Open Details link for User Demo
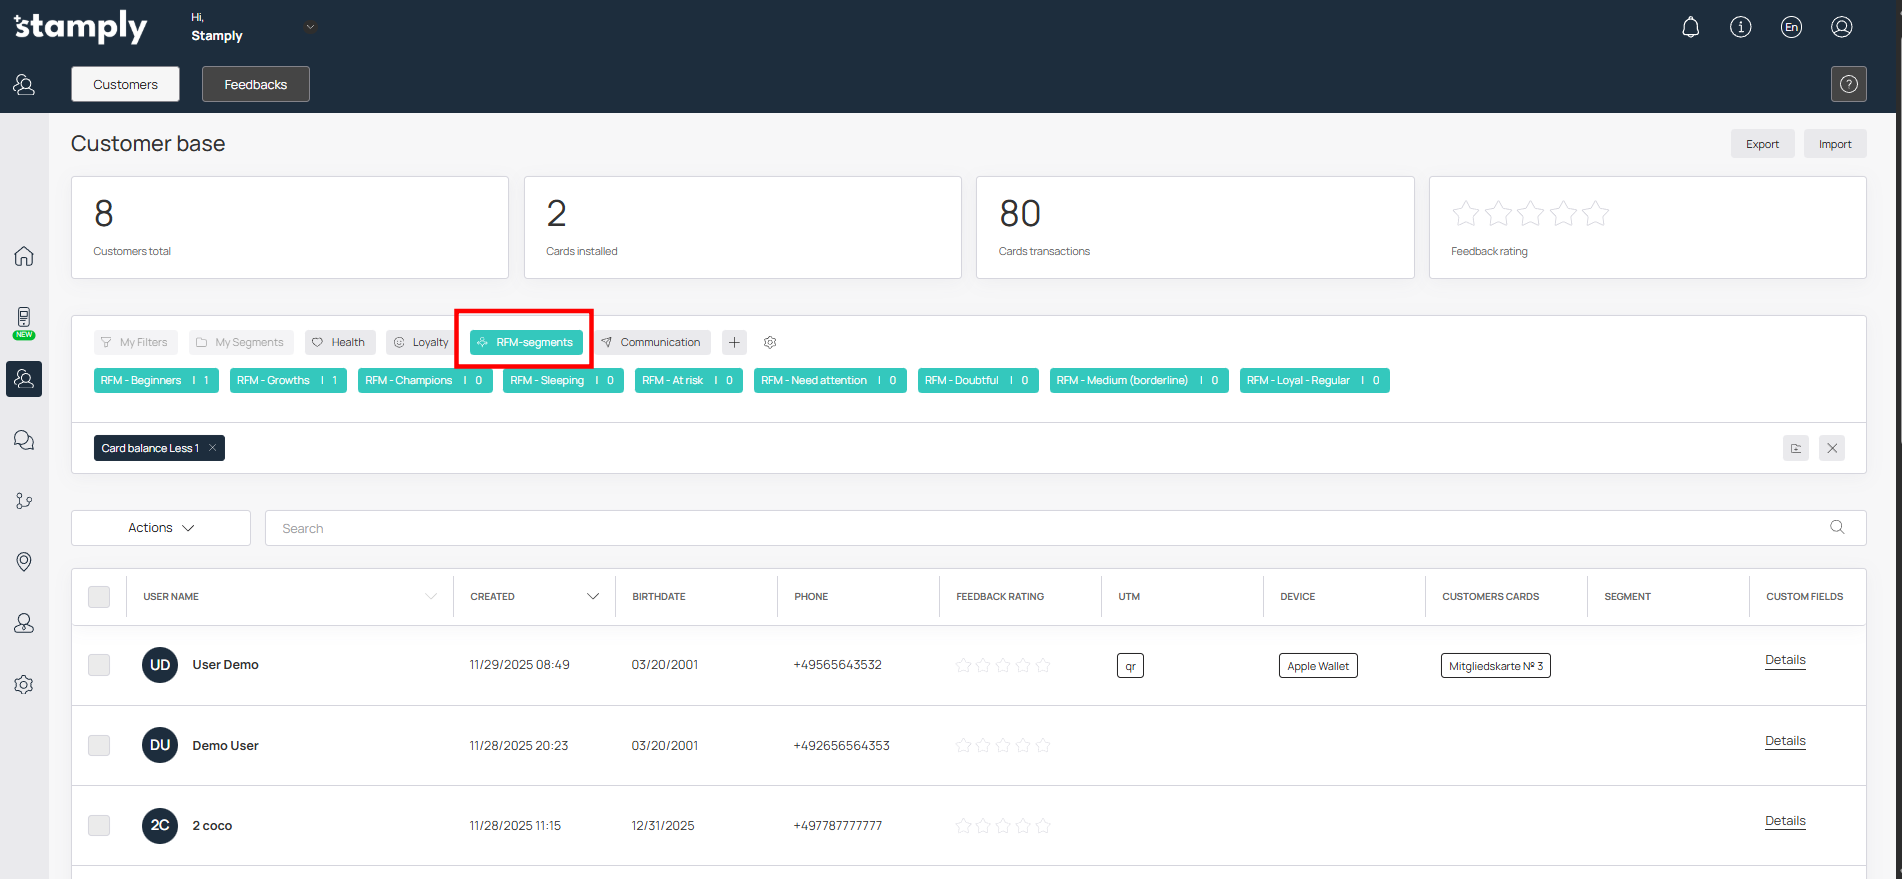Viewport: 1902px width, 879px height. coord(1784,660)
